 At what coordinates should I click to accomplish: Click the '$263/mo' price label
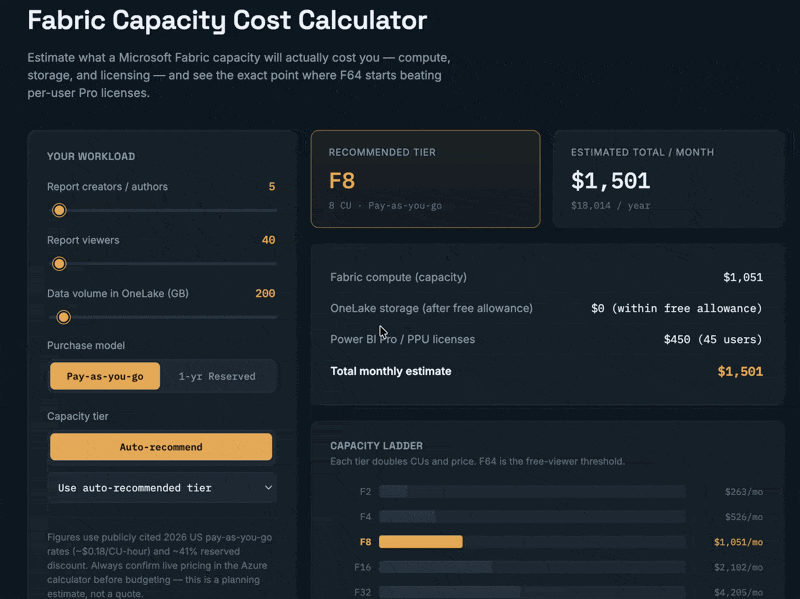pos(744,492)
